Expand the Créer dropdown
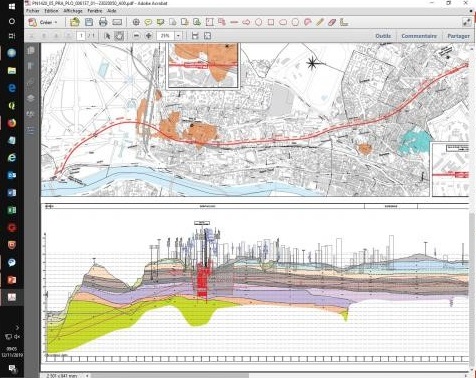 point(44,22)
